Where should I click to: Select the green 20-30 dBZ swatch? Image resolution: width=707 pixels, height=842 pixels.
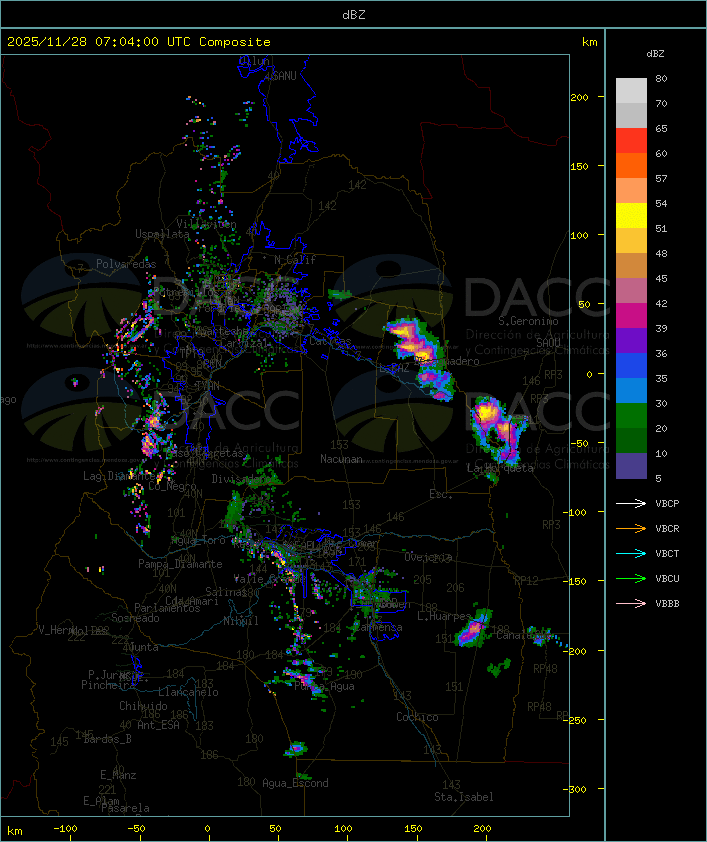coord(631,415)
